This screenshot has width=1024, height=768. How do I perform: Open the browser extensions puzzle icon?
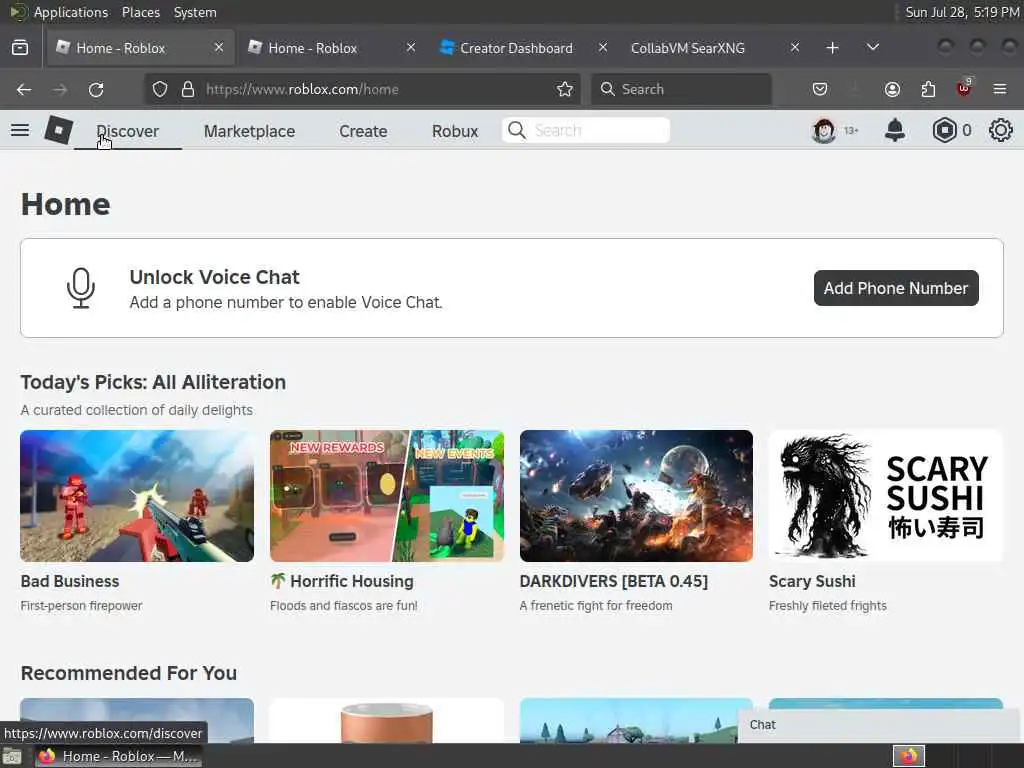[x=928, y=89]
